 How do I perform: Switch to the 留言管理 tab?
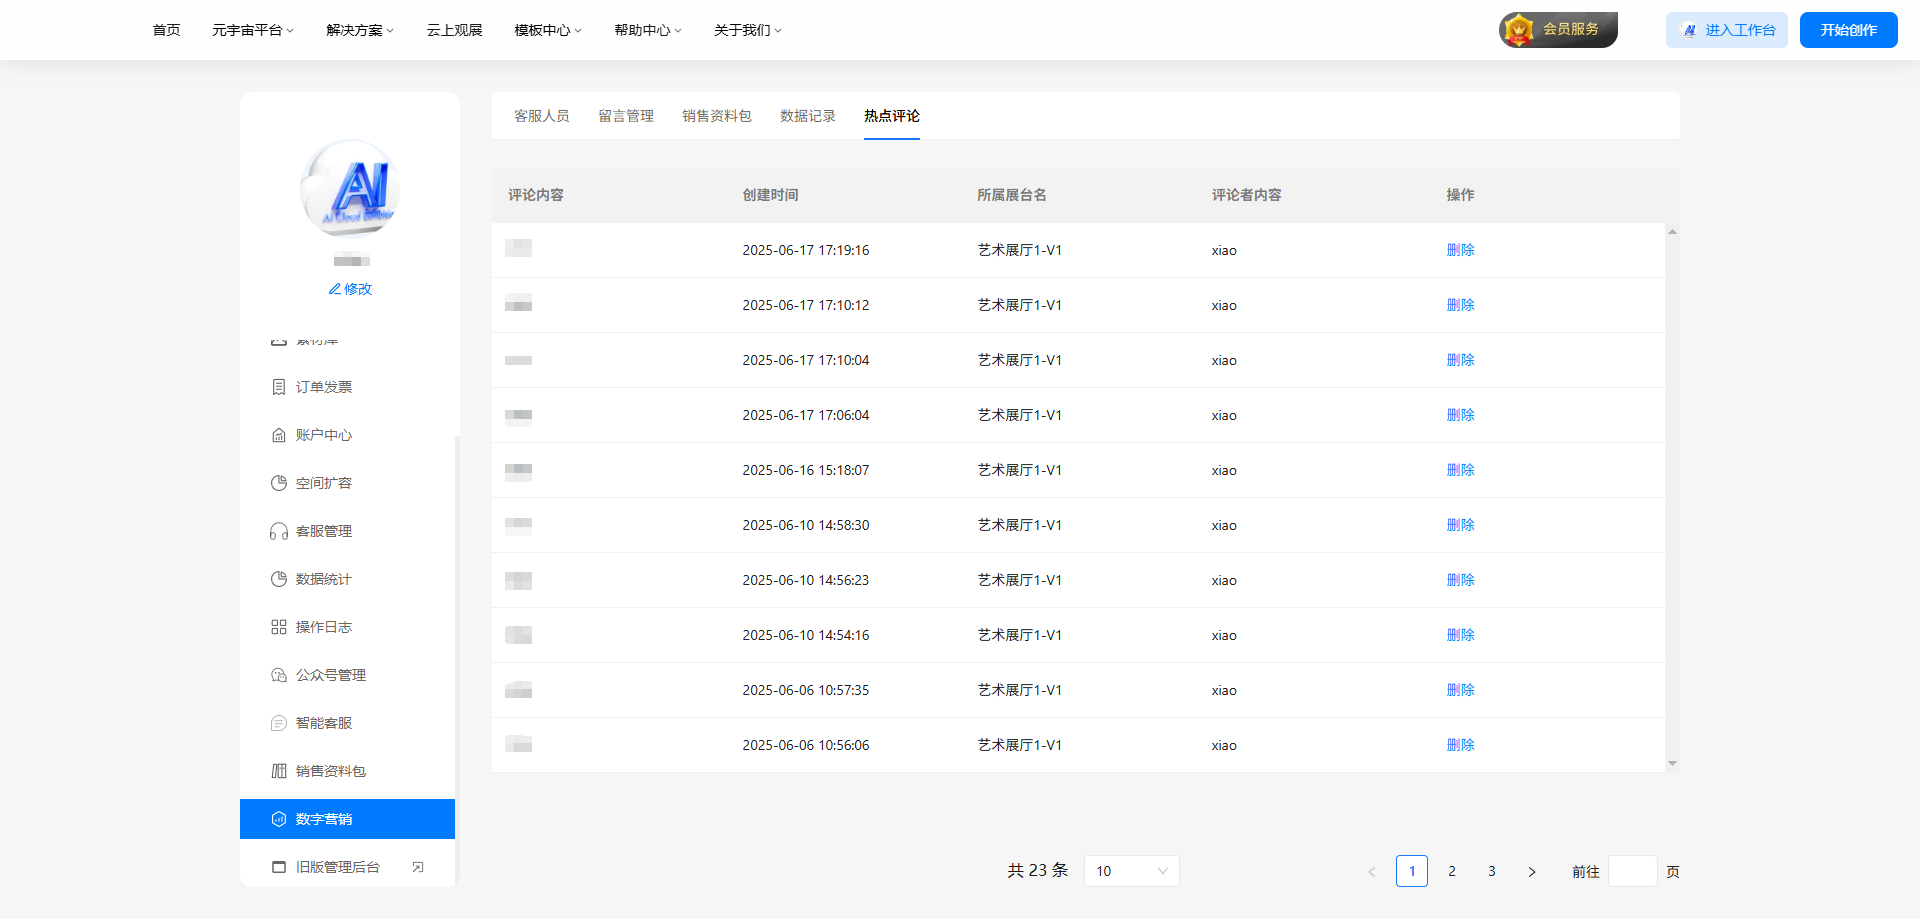pyautogui.click(x=626, y=116)
